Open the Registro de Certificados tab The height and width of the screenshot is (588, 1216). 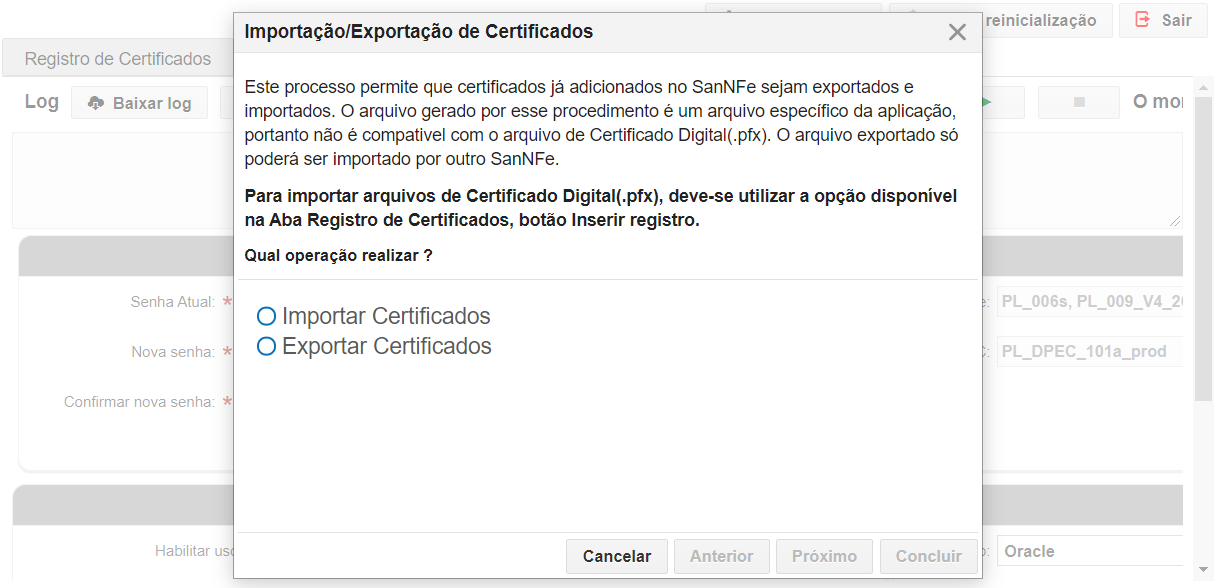tap(118, 59)
